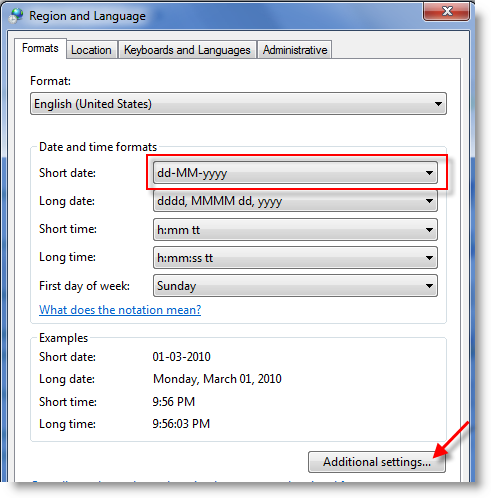Switch to the Location tab
The height and width of the screenshot is (498, 491).
point(91,50)
